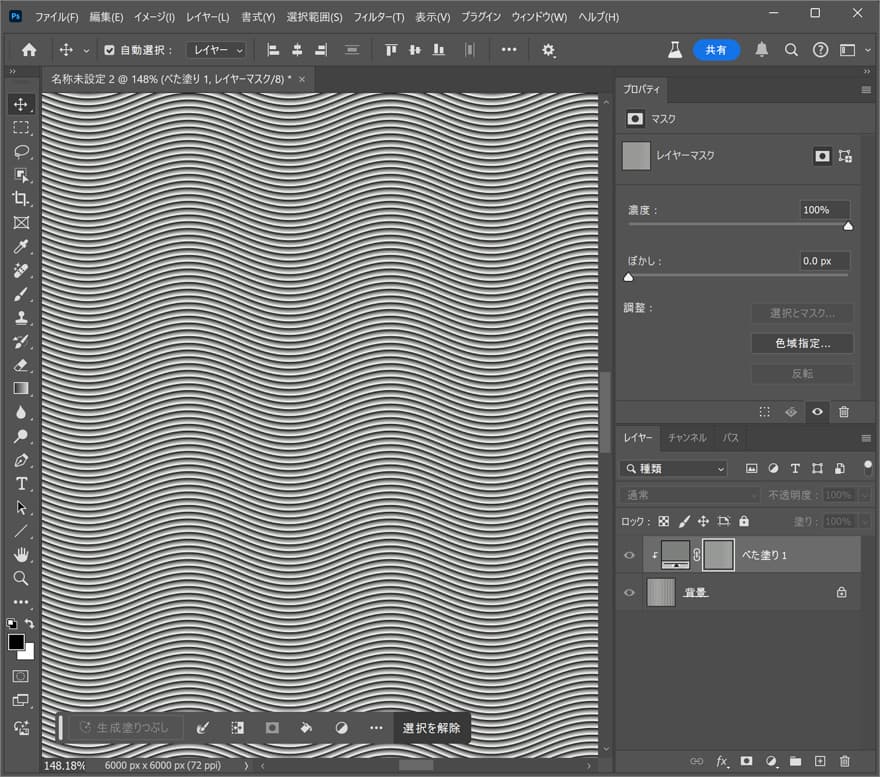
Task: Open tool preset picker arrow
Action: coord(86,51)
